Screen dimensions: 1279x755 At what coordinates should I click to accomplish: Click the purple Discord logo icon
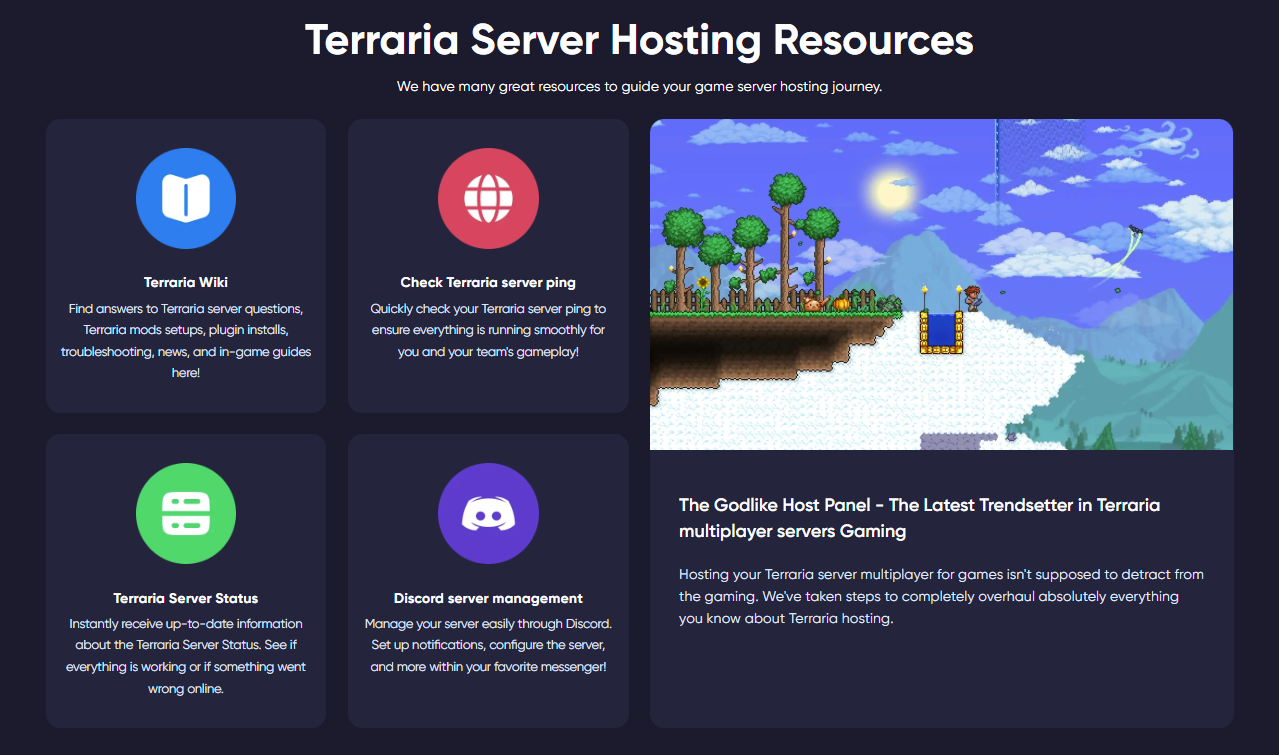(x=488, y=514)
